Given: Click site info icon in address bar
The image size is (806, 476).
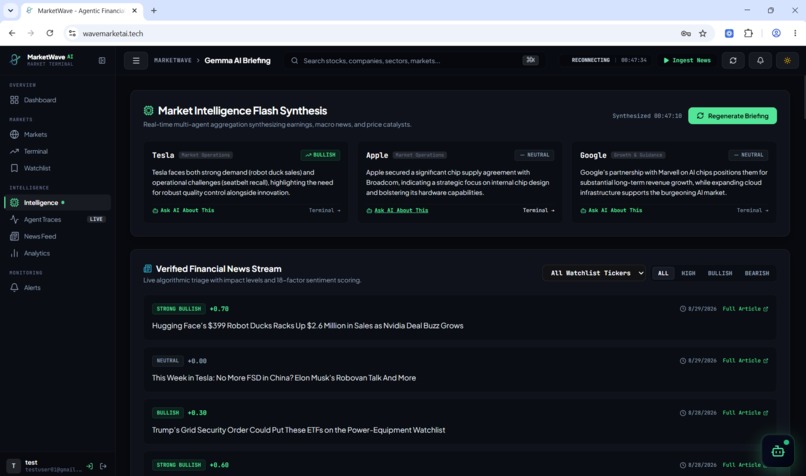Looking at the screenshot, I should pyautogui.click(x=72, y=33).
